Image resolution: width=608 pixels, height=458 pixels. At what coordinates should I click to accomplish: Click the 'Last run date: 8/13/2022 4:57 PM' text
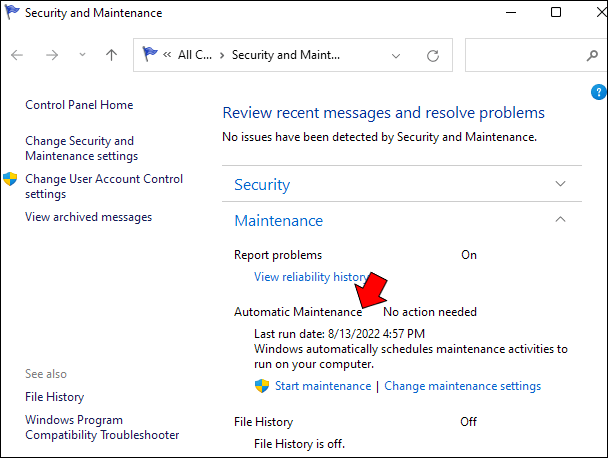pos(339,334)
